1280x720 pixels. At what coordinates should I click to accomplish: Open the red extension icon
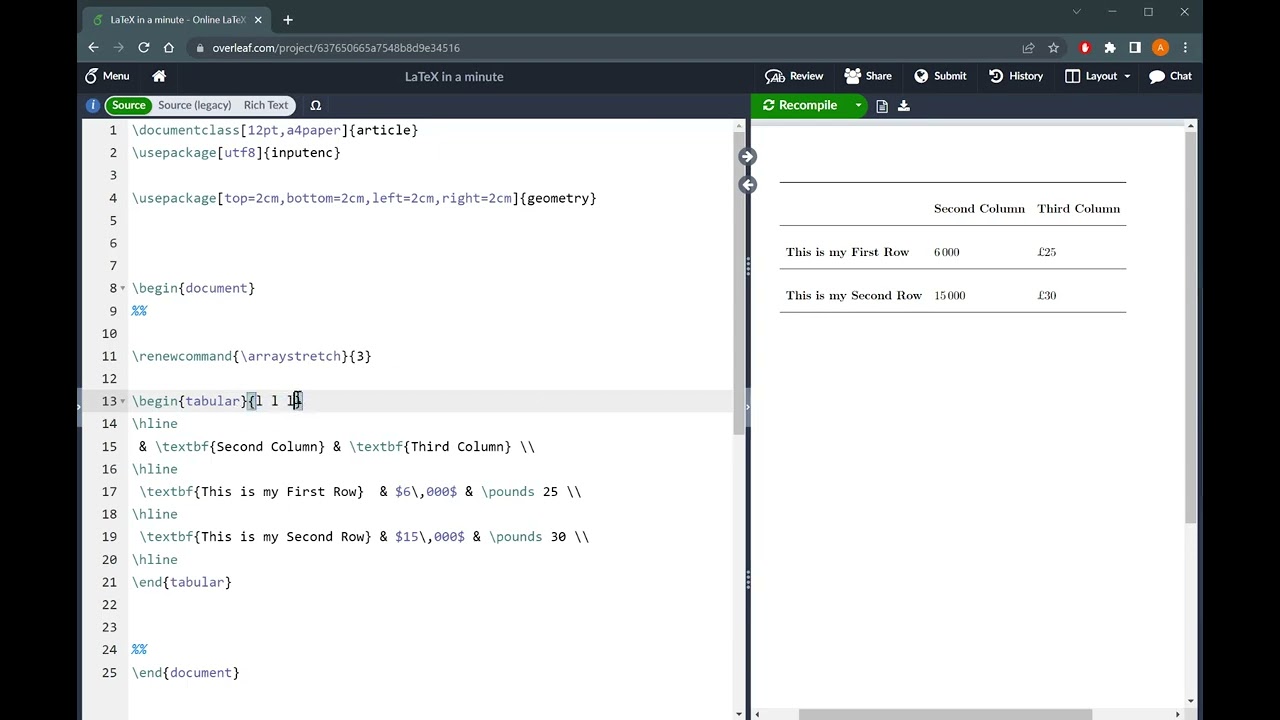pos(1085,47)
